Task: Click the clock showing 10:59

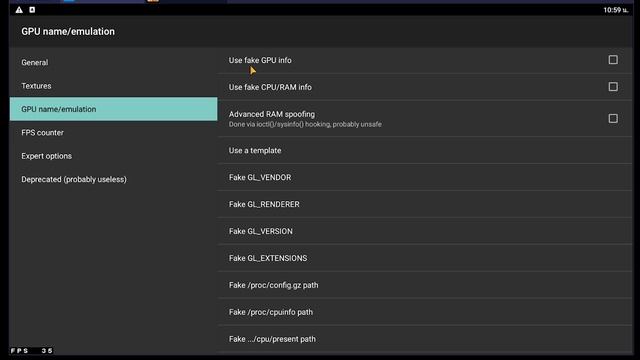Action: [x=616, y=10]
